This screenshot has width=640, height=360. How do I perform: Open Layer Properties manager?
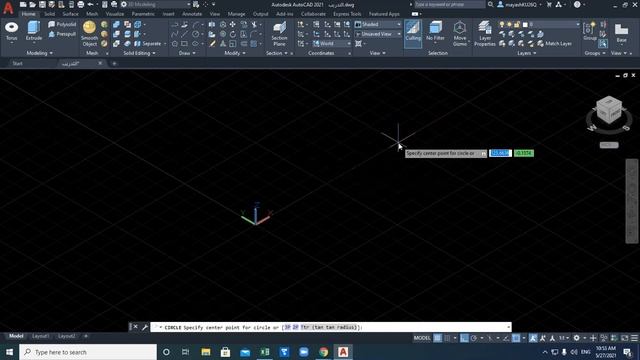coord(485,33)
